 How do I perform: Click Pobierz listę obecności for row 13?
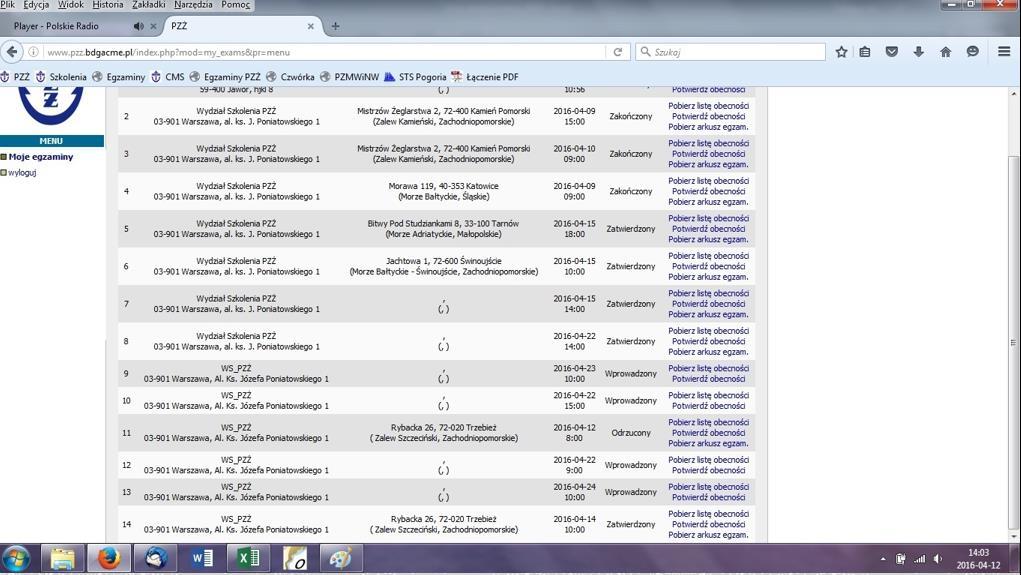(x=708, y=486)
